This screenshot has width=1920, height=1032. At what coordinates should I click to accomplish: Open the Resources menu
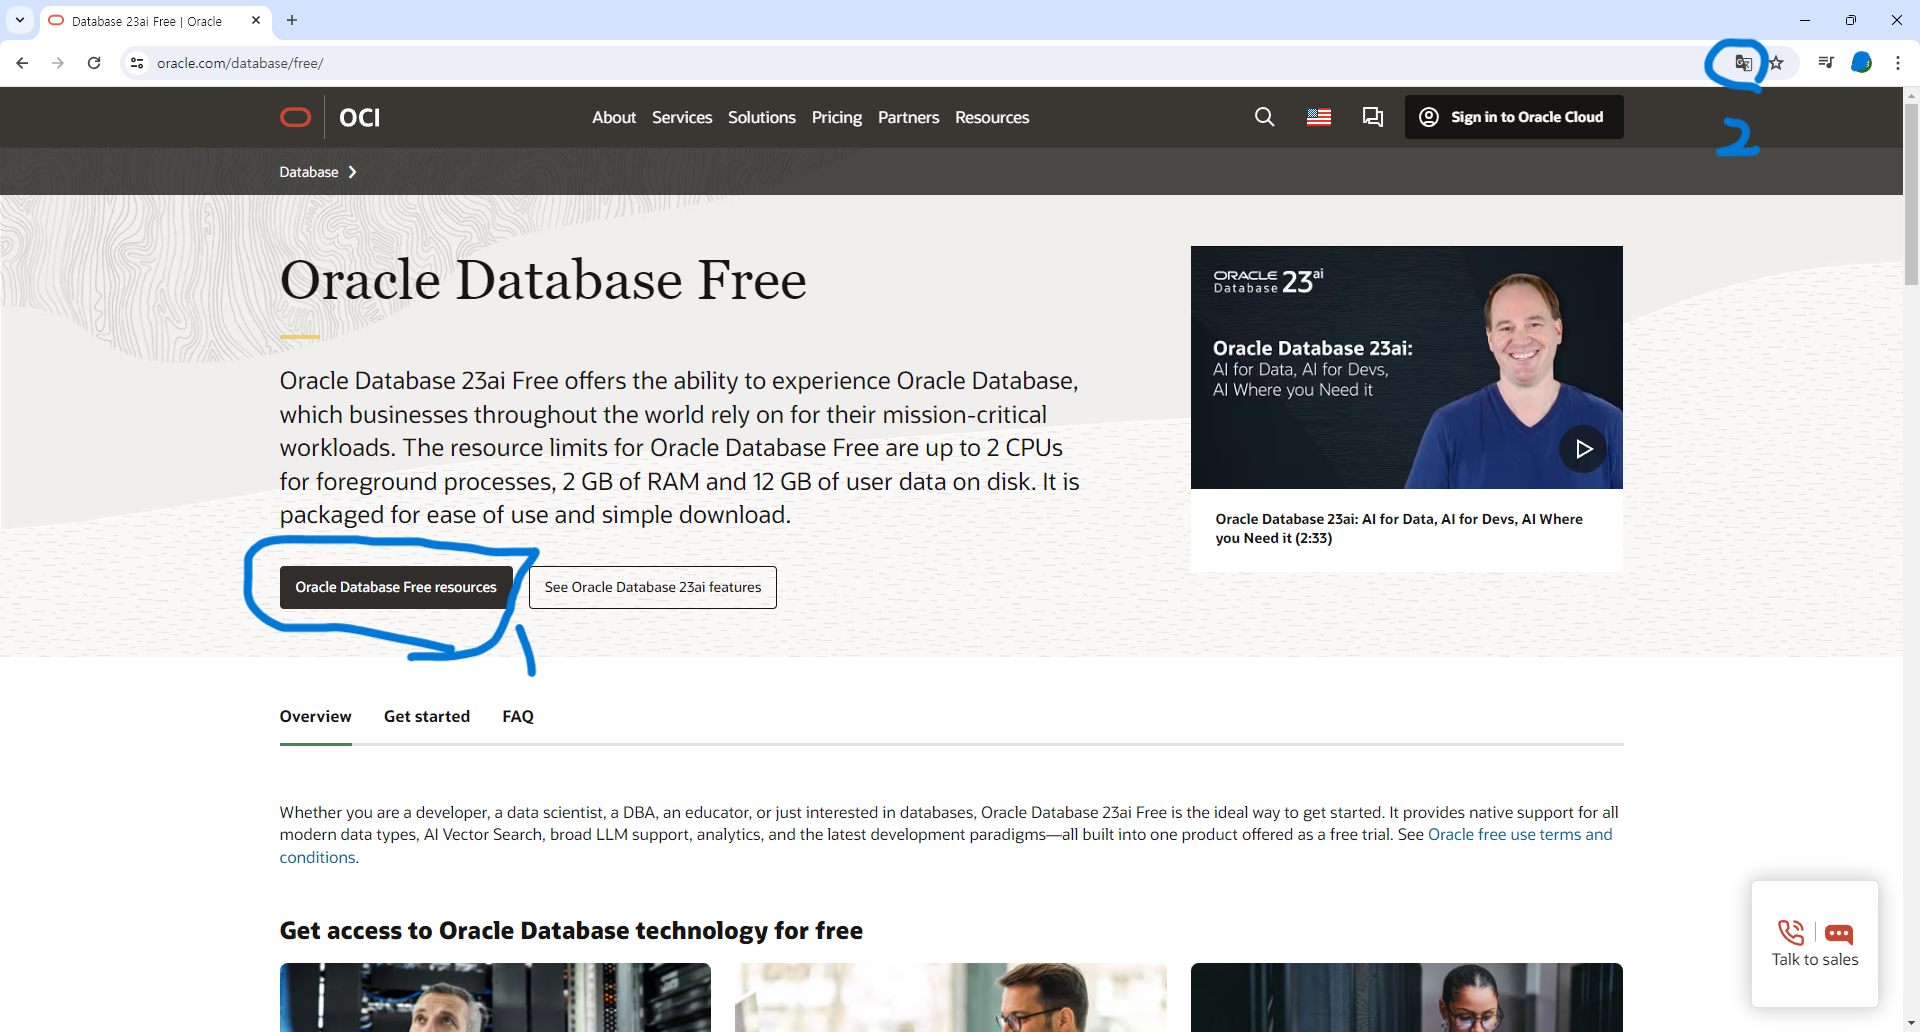point(992,117)
